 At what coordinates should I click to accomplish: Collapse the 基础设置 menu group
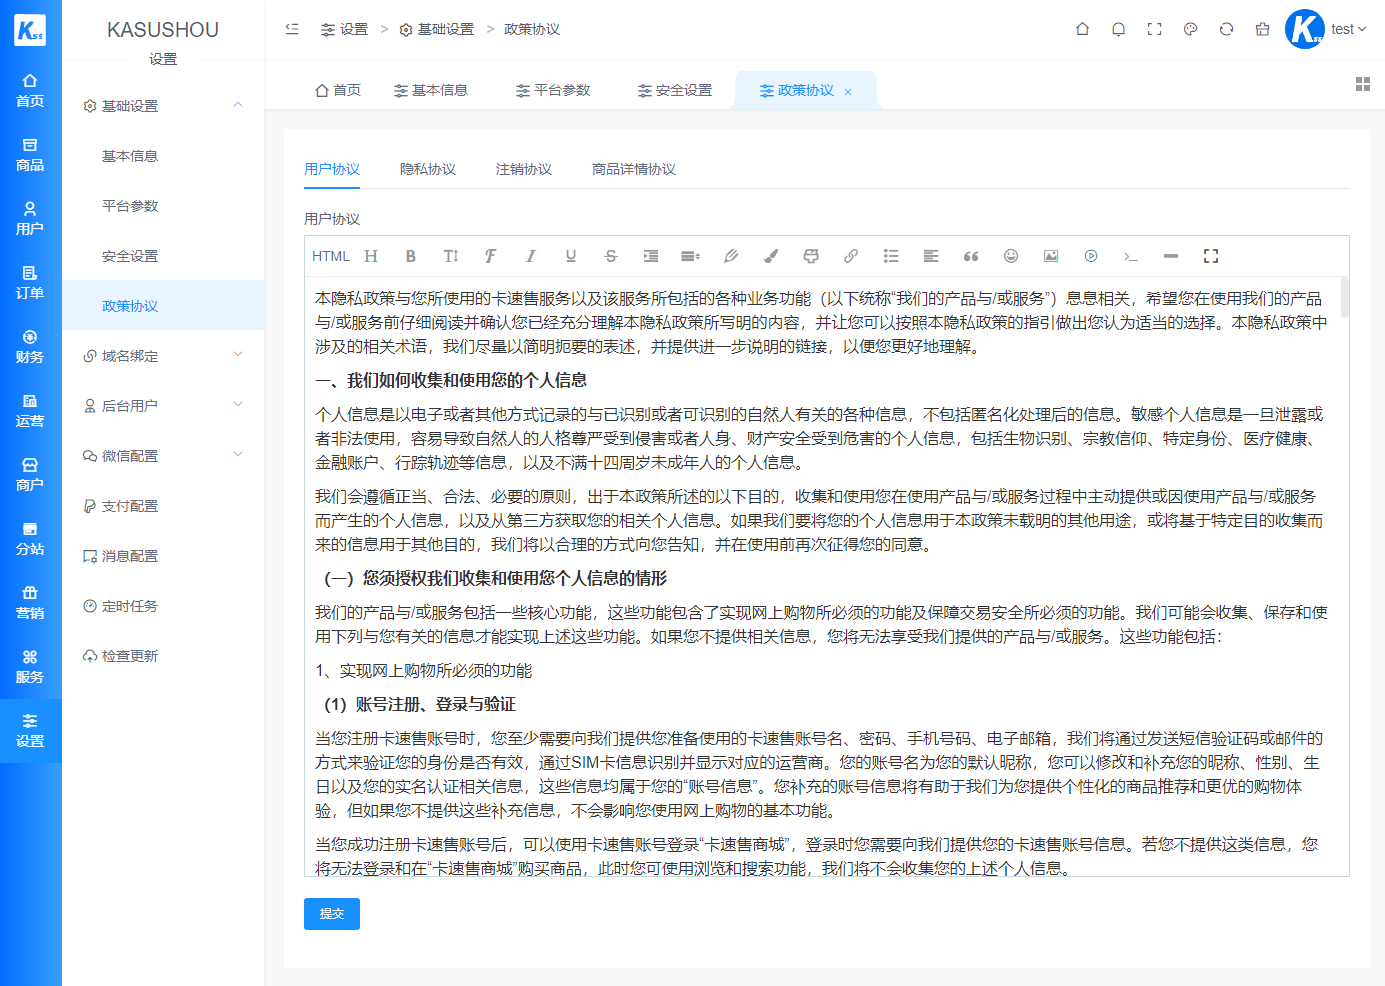[163, 105]
